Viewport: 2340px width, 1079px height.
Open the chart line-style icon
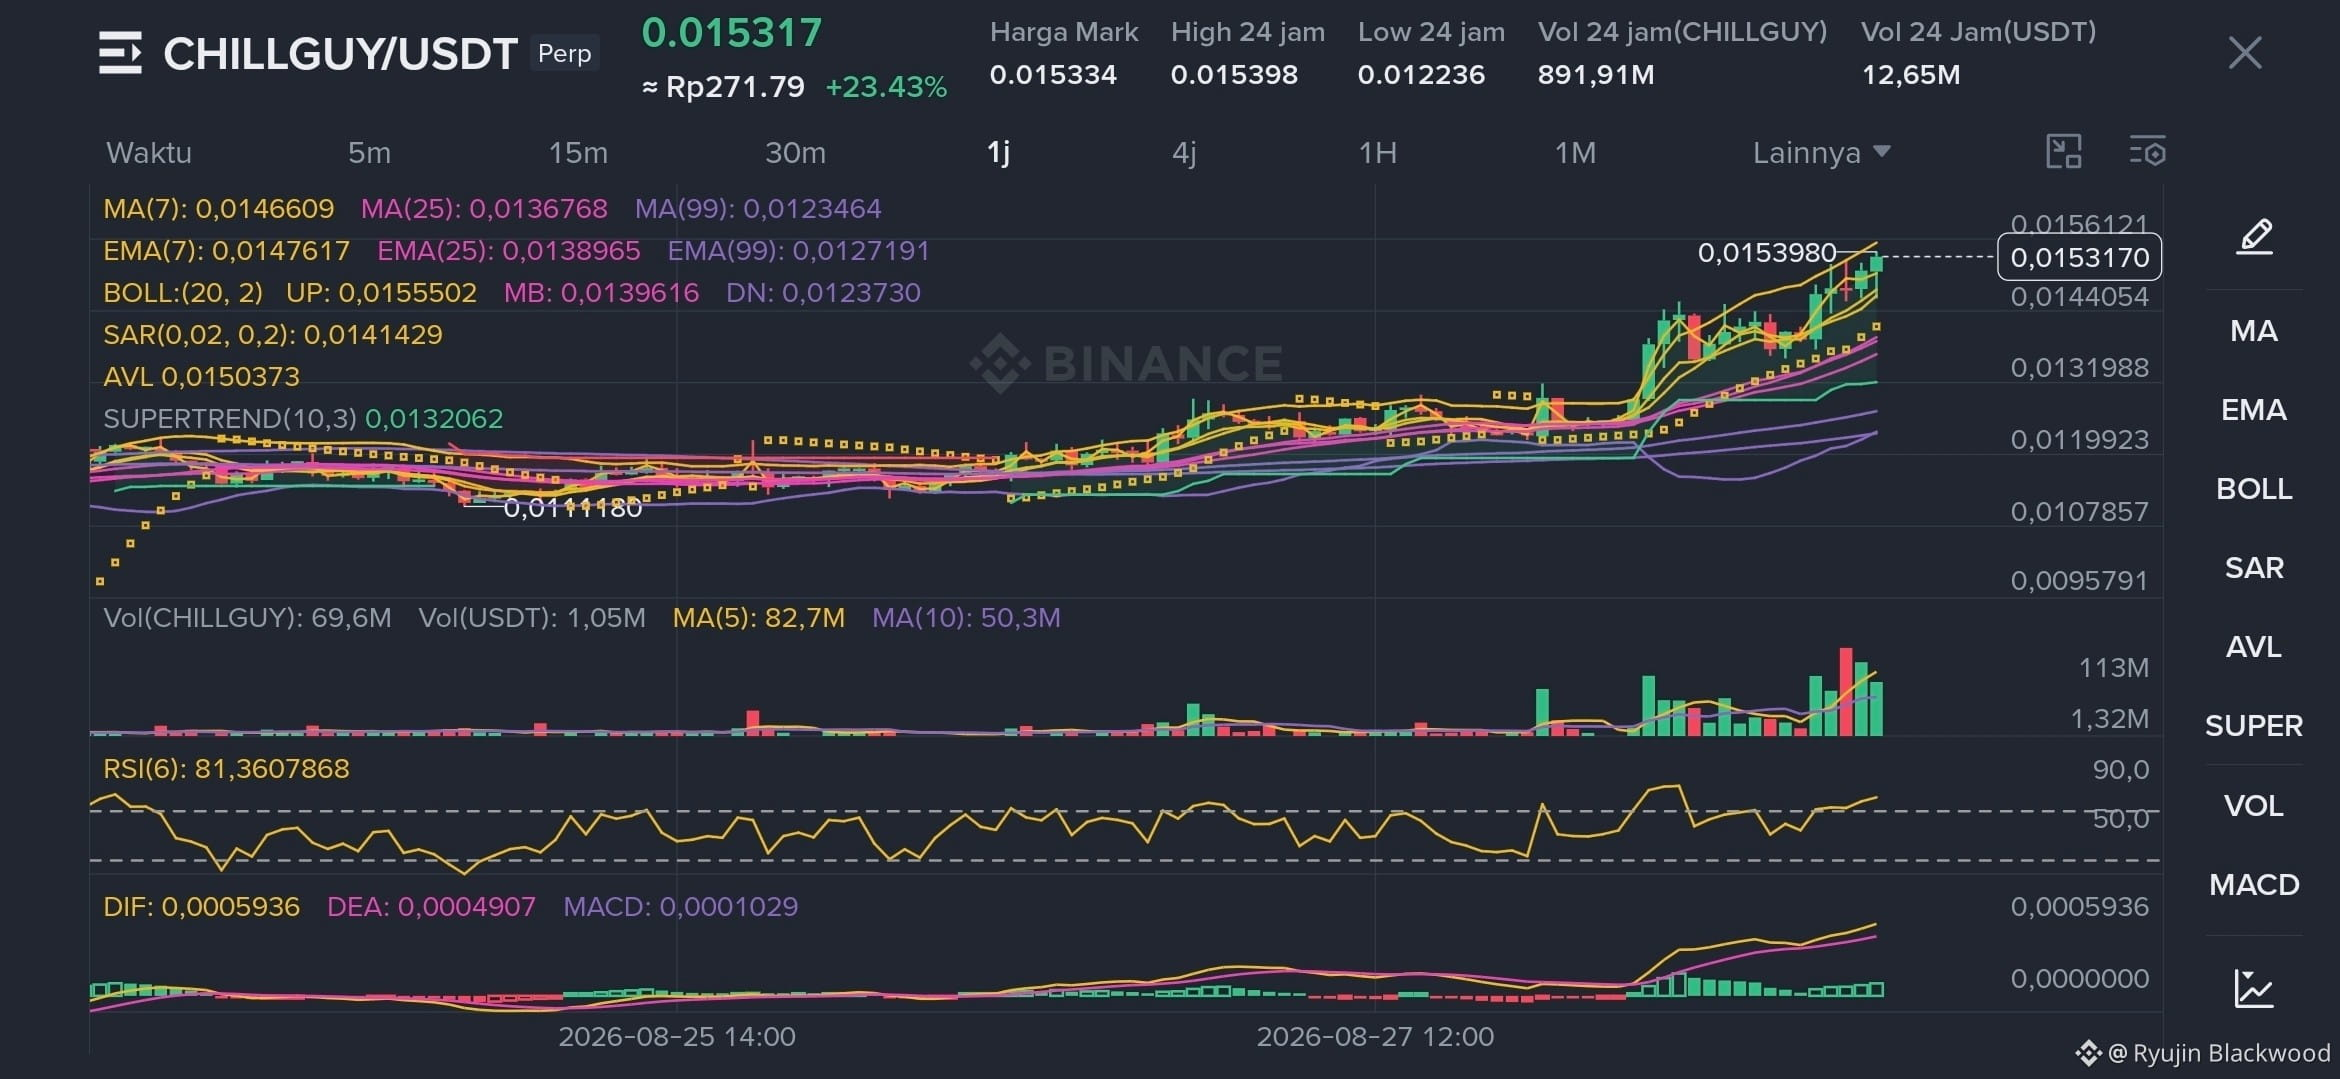point(2254,988)
